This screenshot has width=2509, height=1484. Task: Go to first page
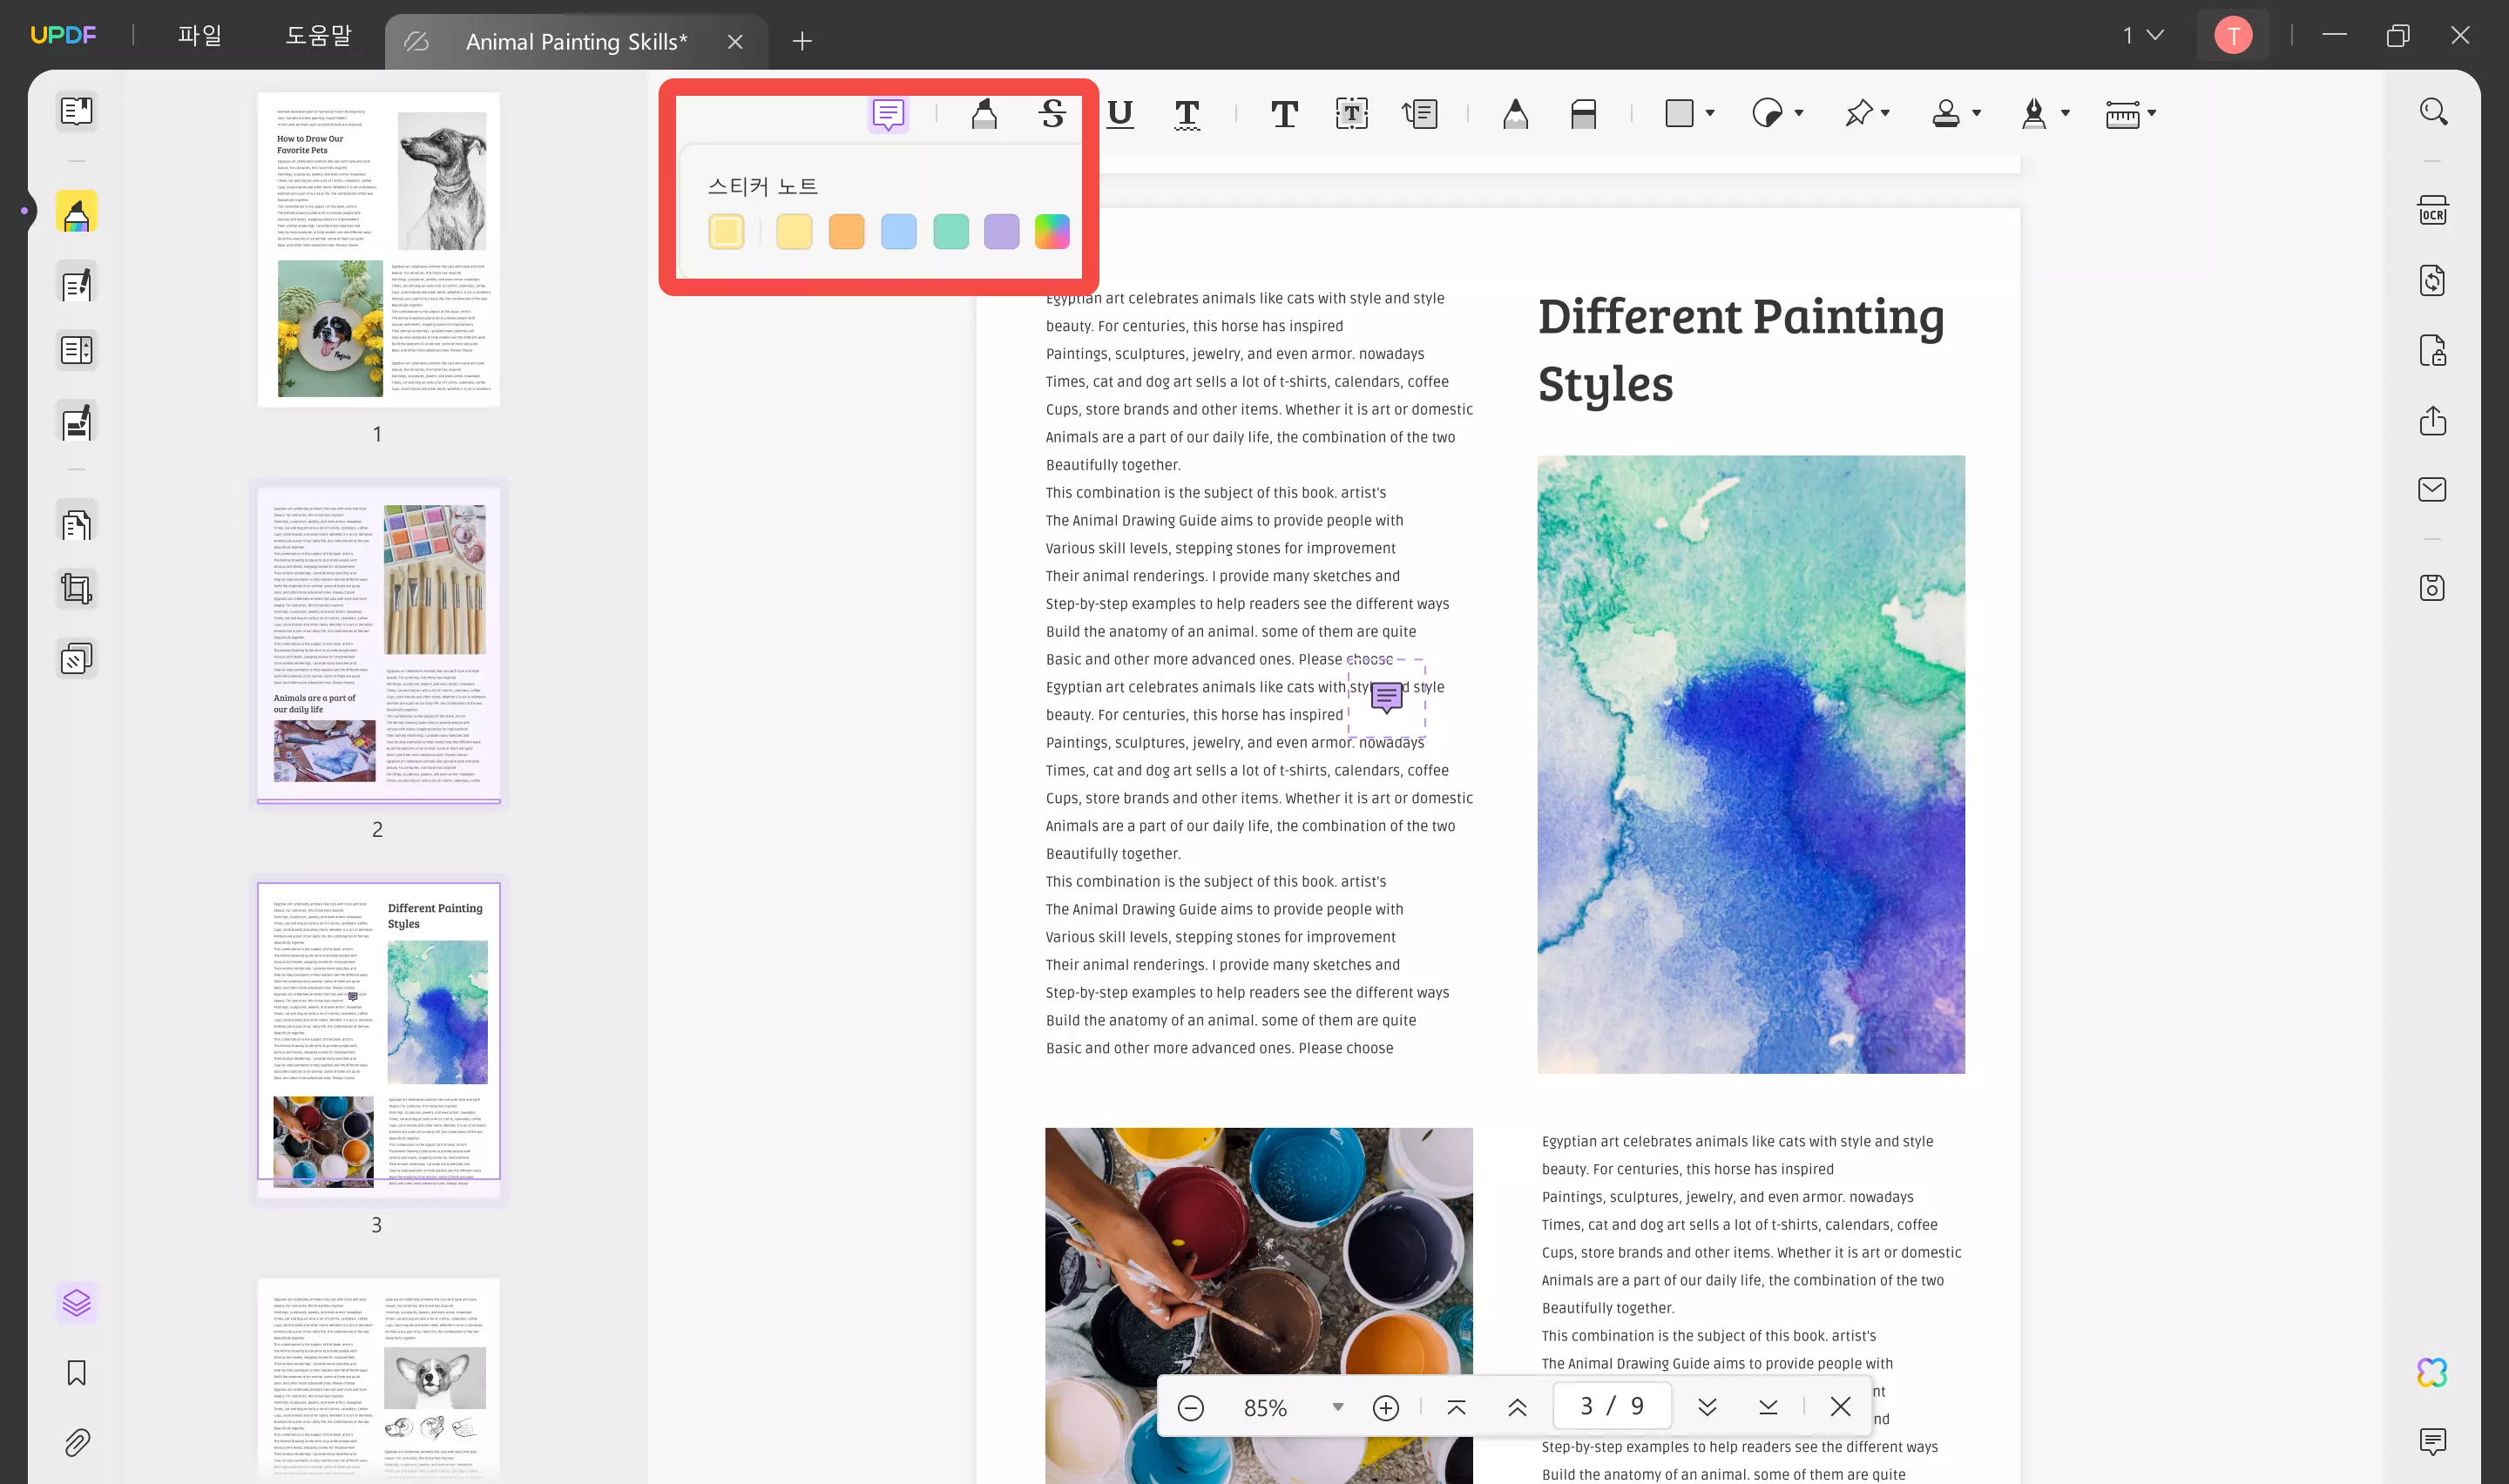[x=1457, y=1408]
